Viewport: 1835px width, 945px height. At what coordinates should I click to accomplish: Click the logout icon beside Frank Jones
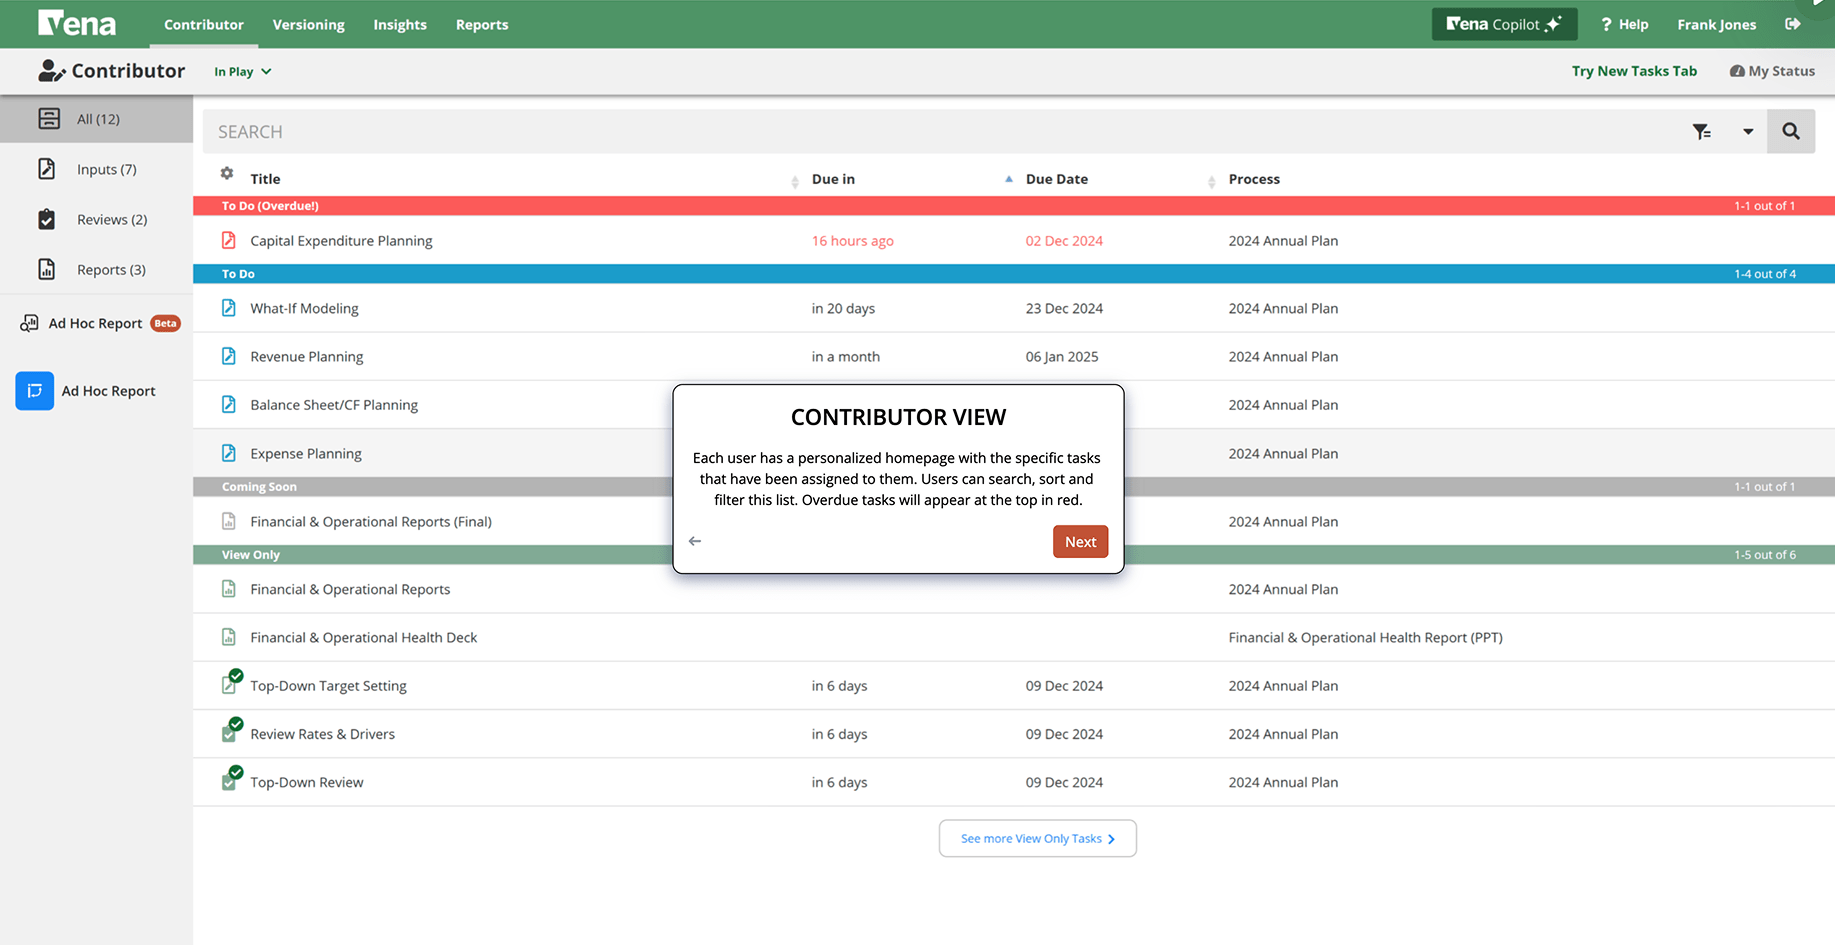(1792, 24)
